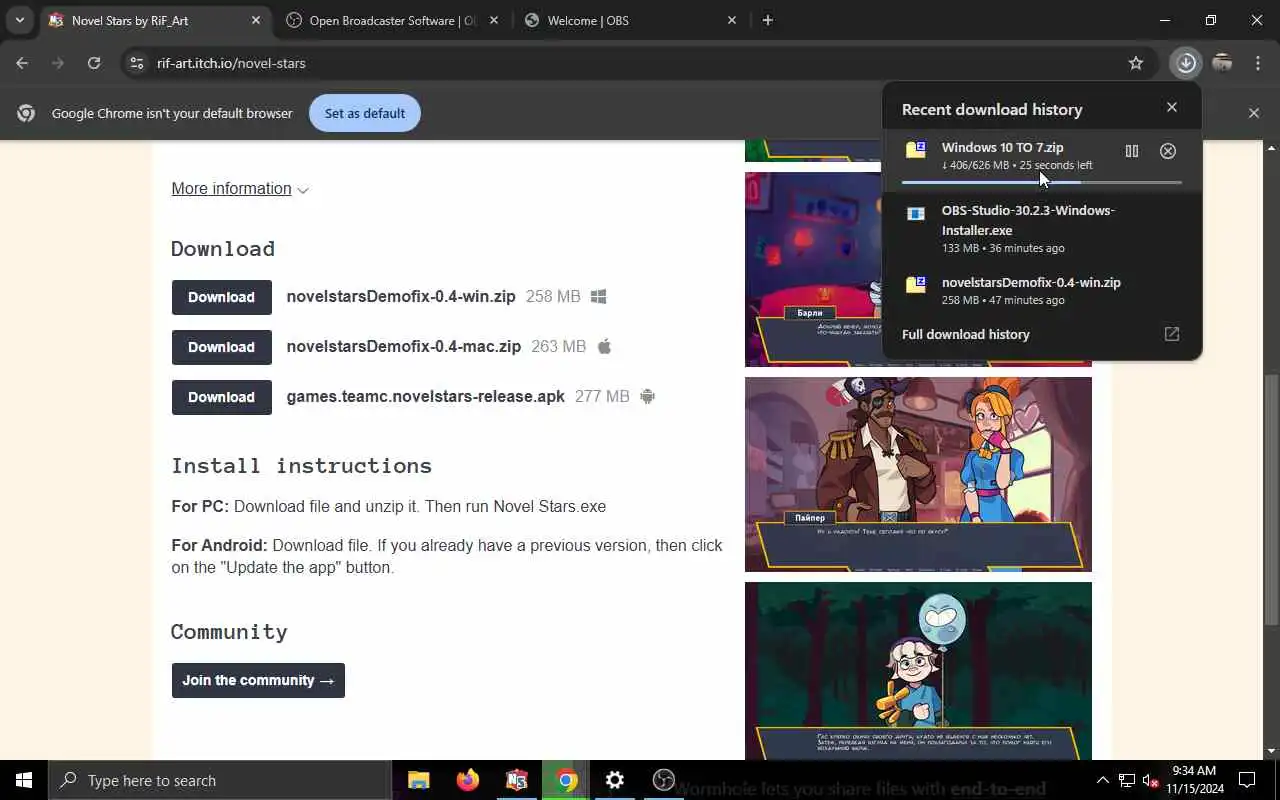Bookmark this page with the star icon
Viewport: 1280px width, 800px height.
click(x=1136, y=63)
